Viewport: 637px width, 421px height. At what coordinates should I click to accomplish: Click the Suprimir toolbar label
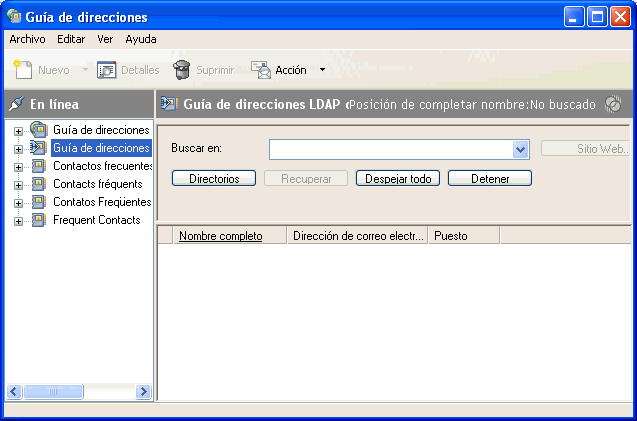pyautogui.click(x=215, y=70)
